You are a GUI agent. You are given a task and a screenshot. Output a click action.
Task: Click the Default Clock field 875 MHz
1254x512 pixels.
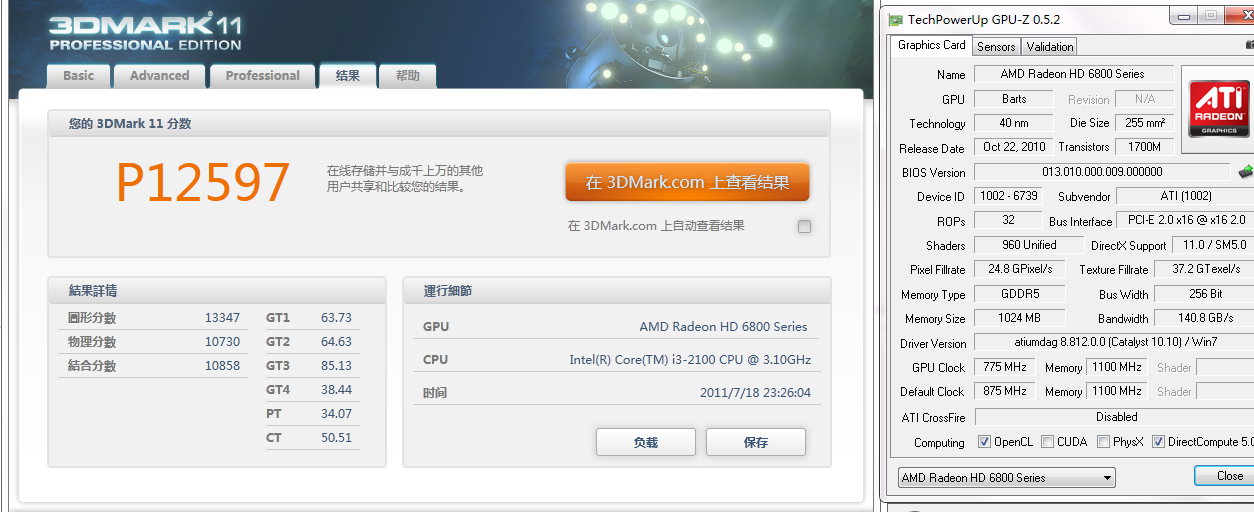1006,391
